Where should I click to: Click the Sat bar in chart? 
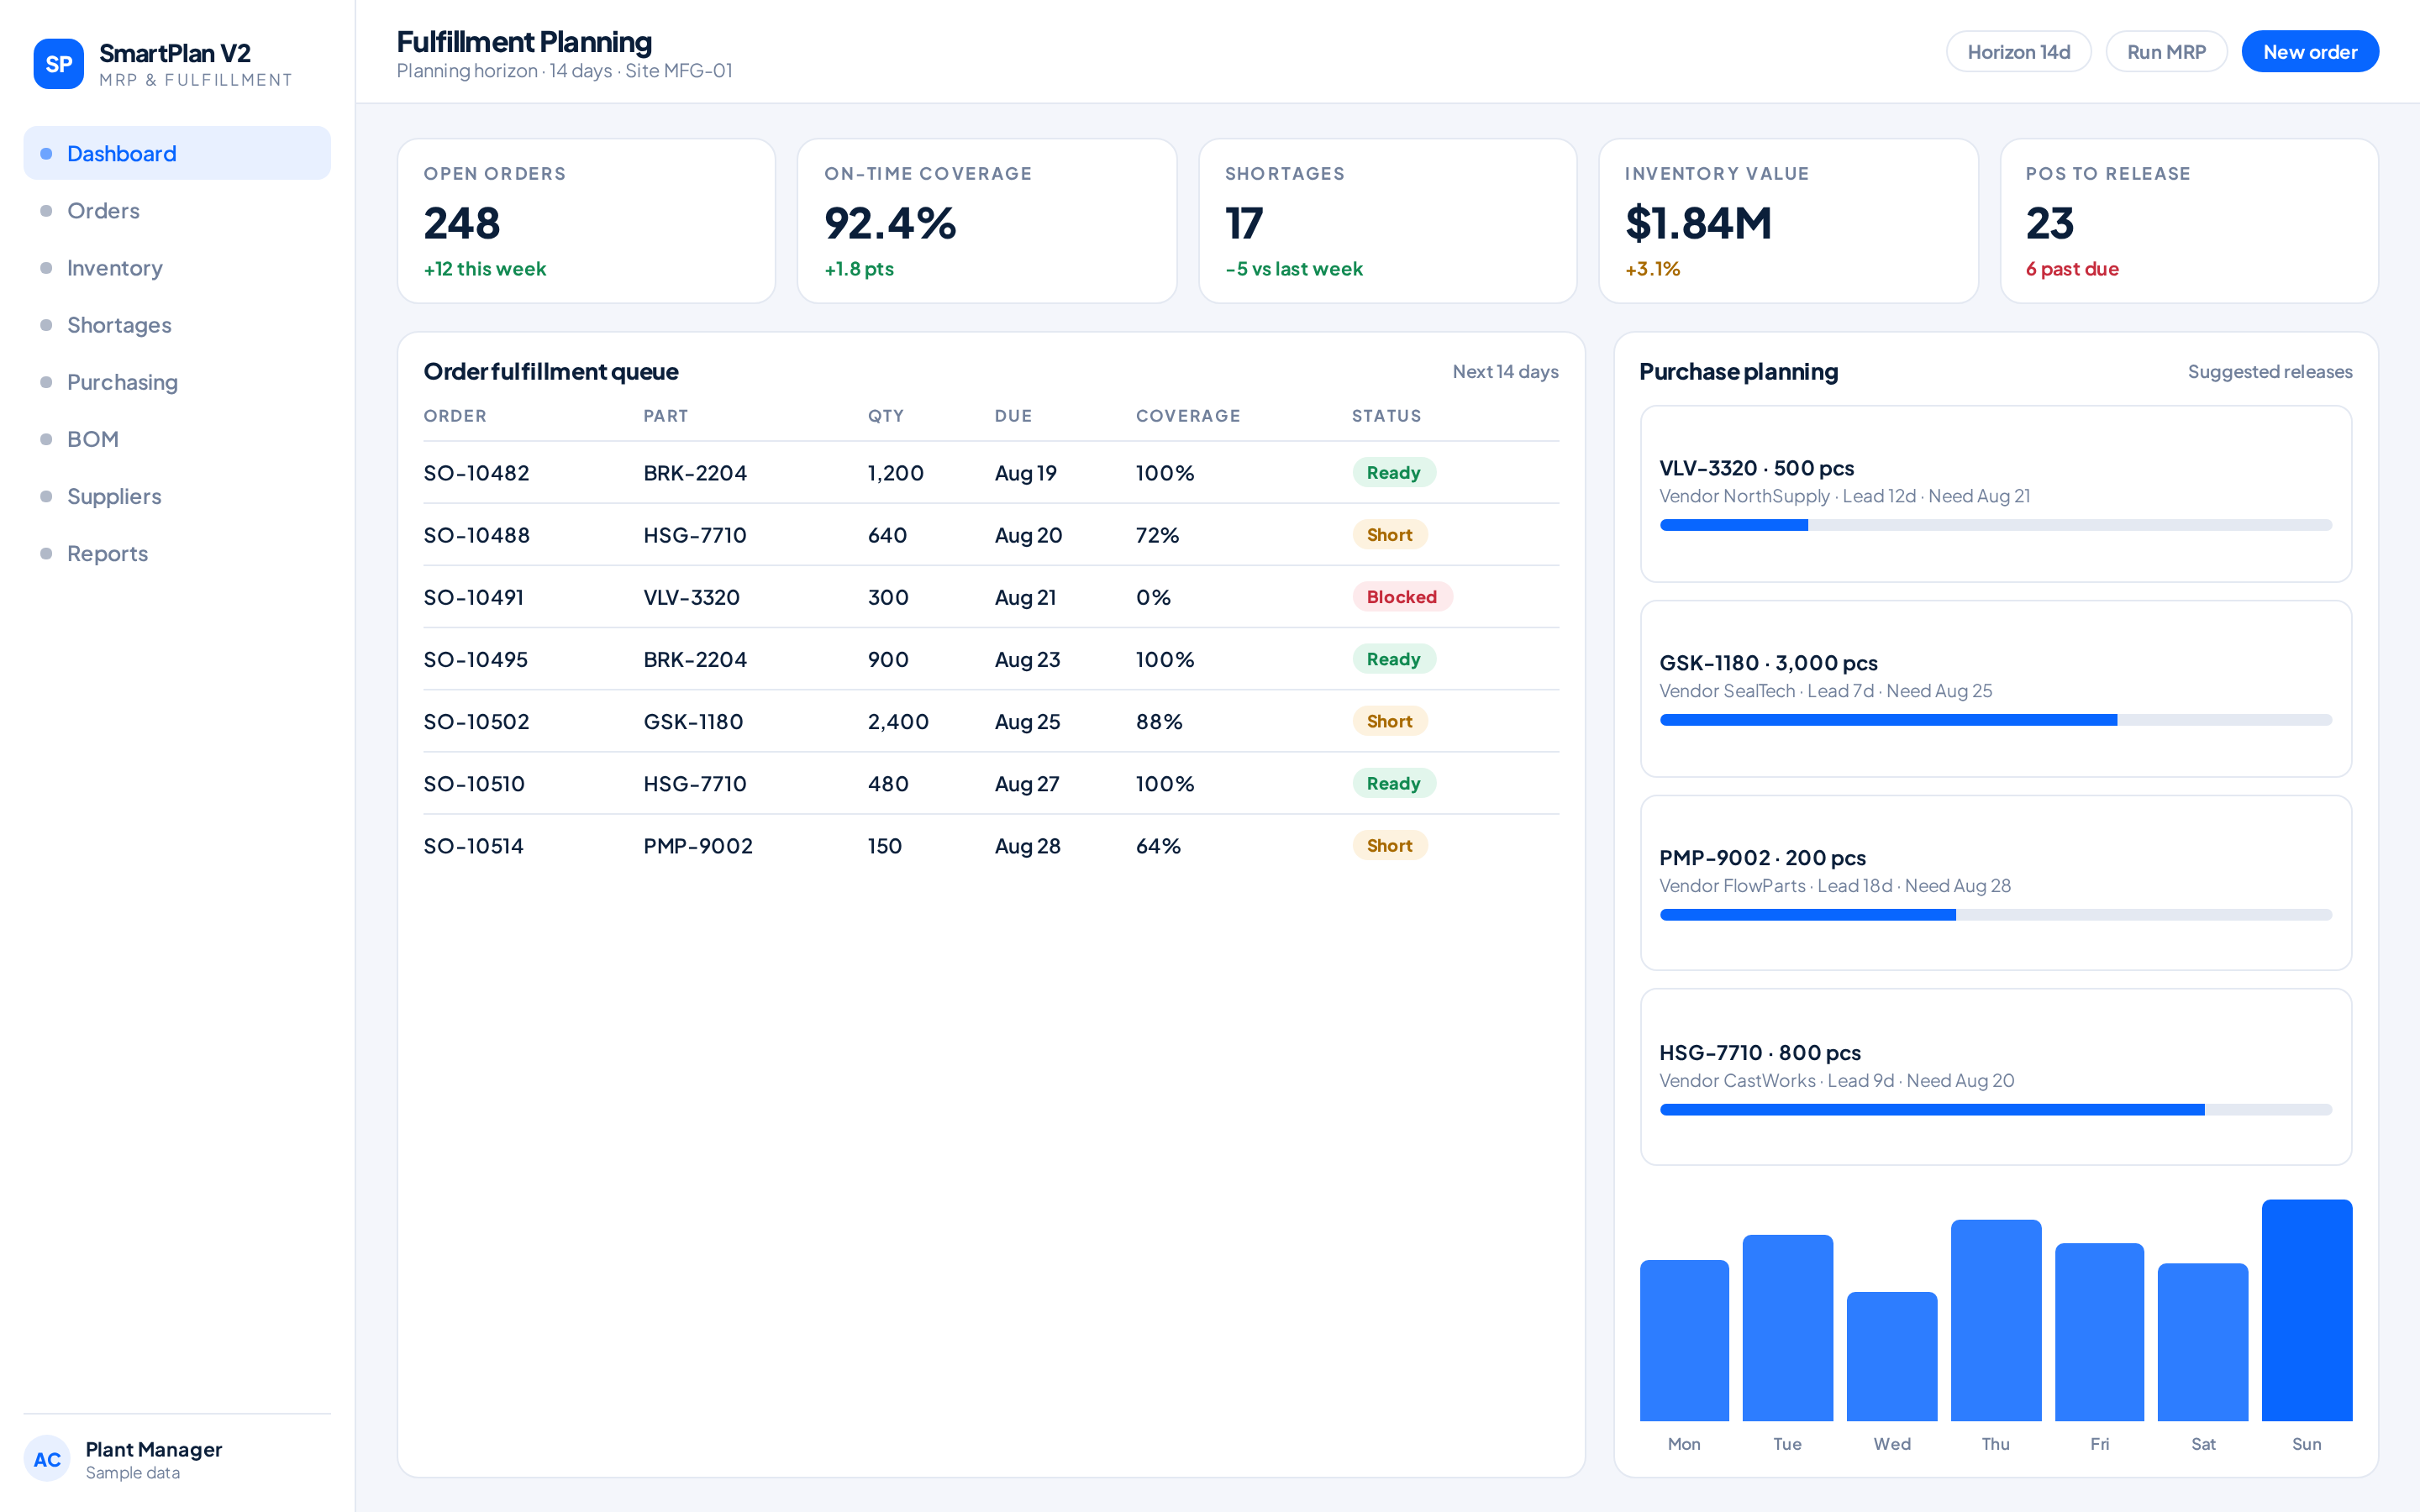coord(2202,1342)
